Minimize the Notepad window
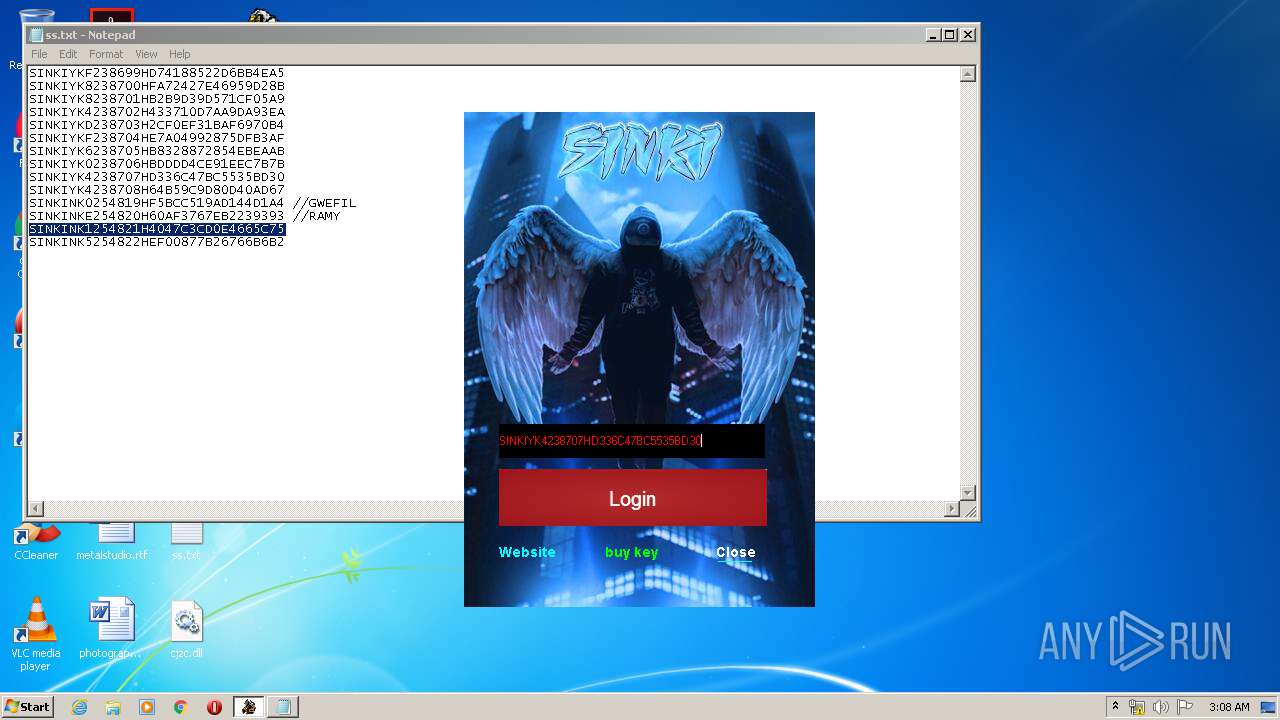Screen dimensions: 1280x720 [933, 35]
